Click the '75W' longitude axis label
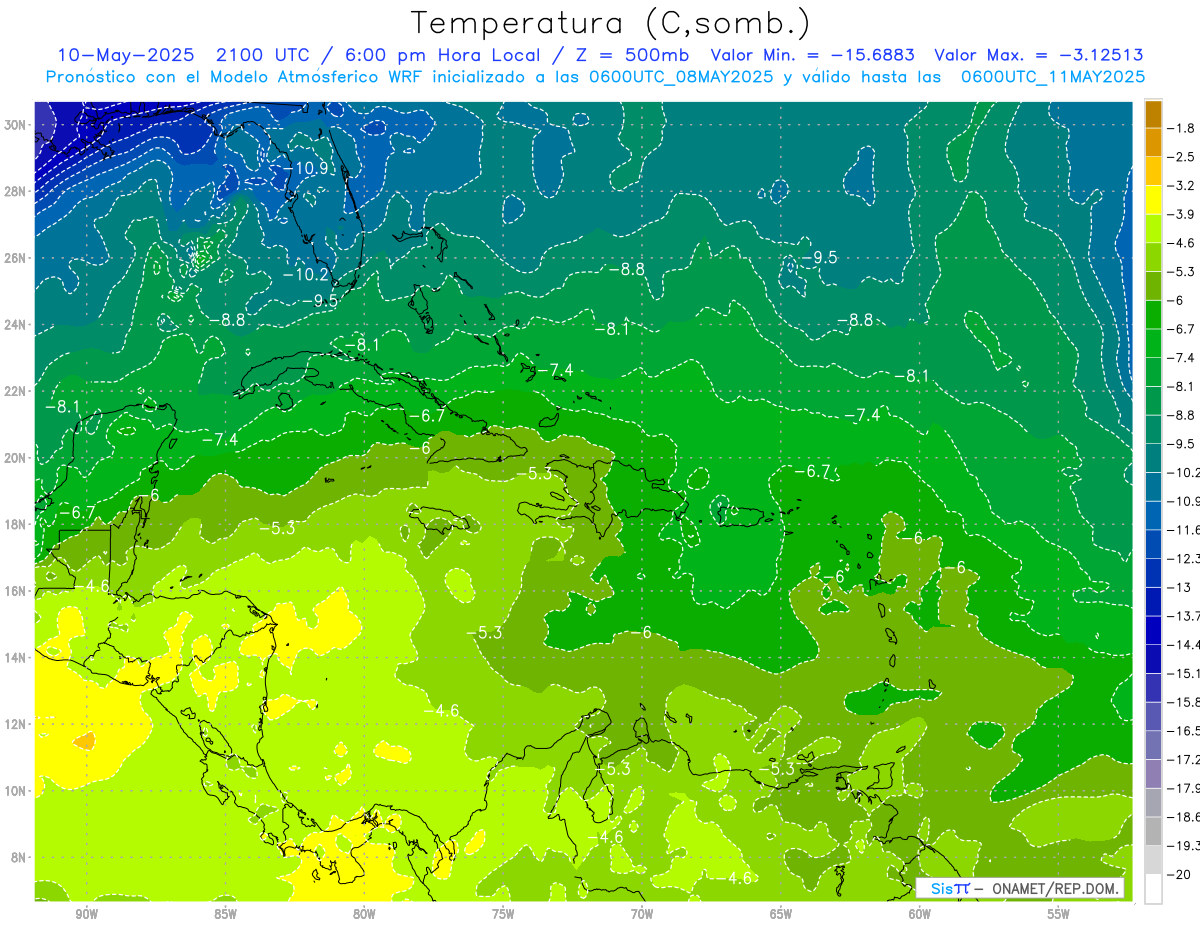 (x=503, y=914)
